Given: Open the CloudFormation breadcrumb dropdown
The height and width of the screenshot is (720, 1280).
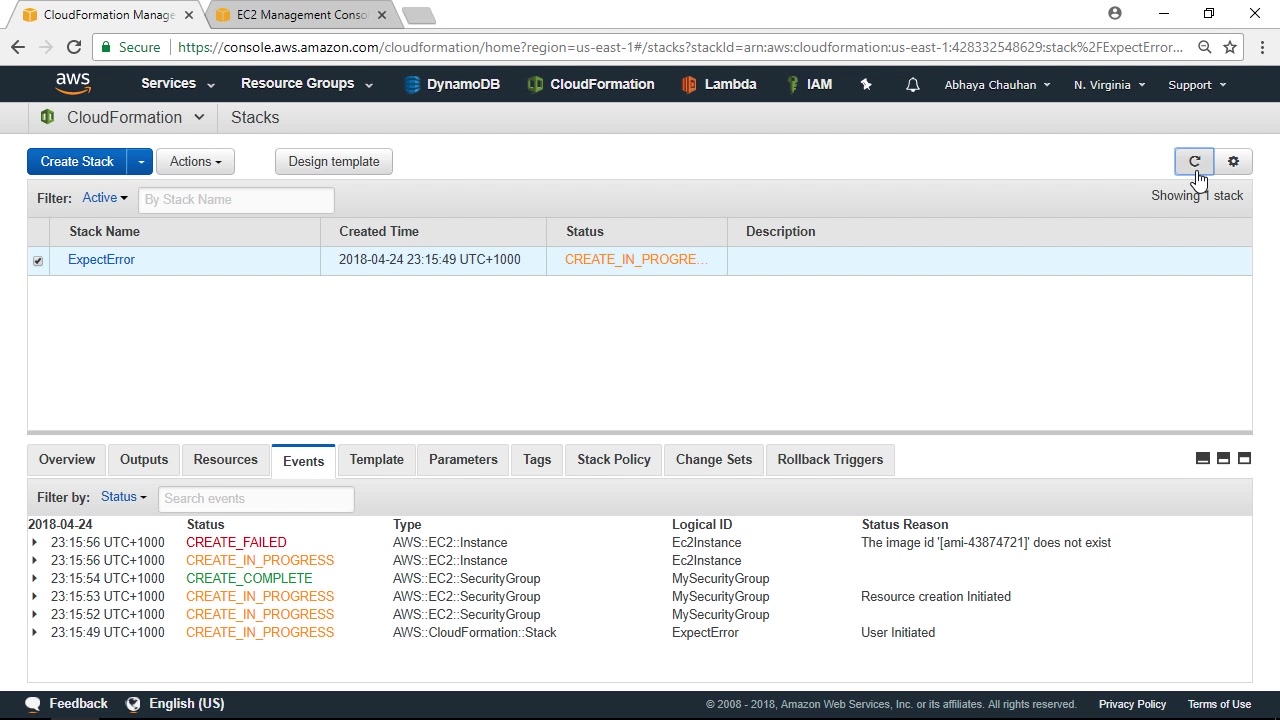Looking at the screenshot, I should tap(199, 117).
